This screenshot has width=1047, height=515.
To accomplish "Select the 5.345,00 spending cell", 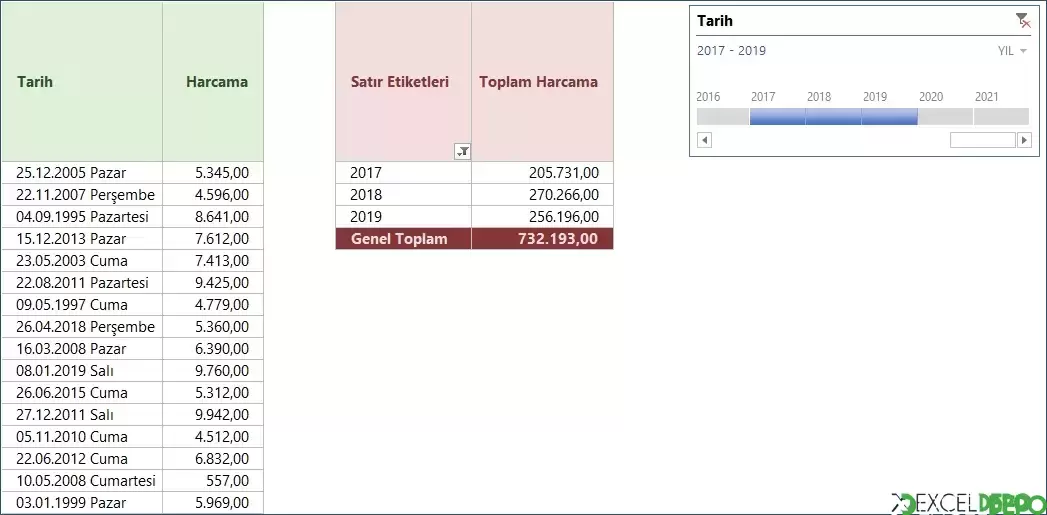I will coord(213,173).
